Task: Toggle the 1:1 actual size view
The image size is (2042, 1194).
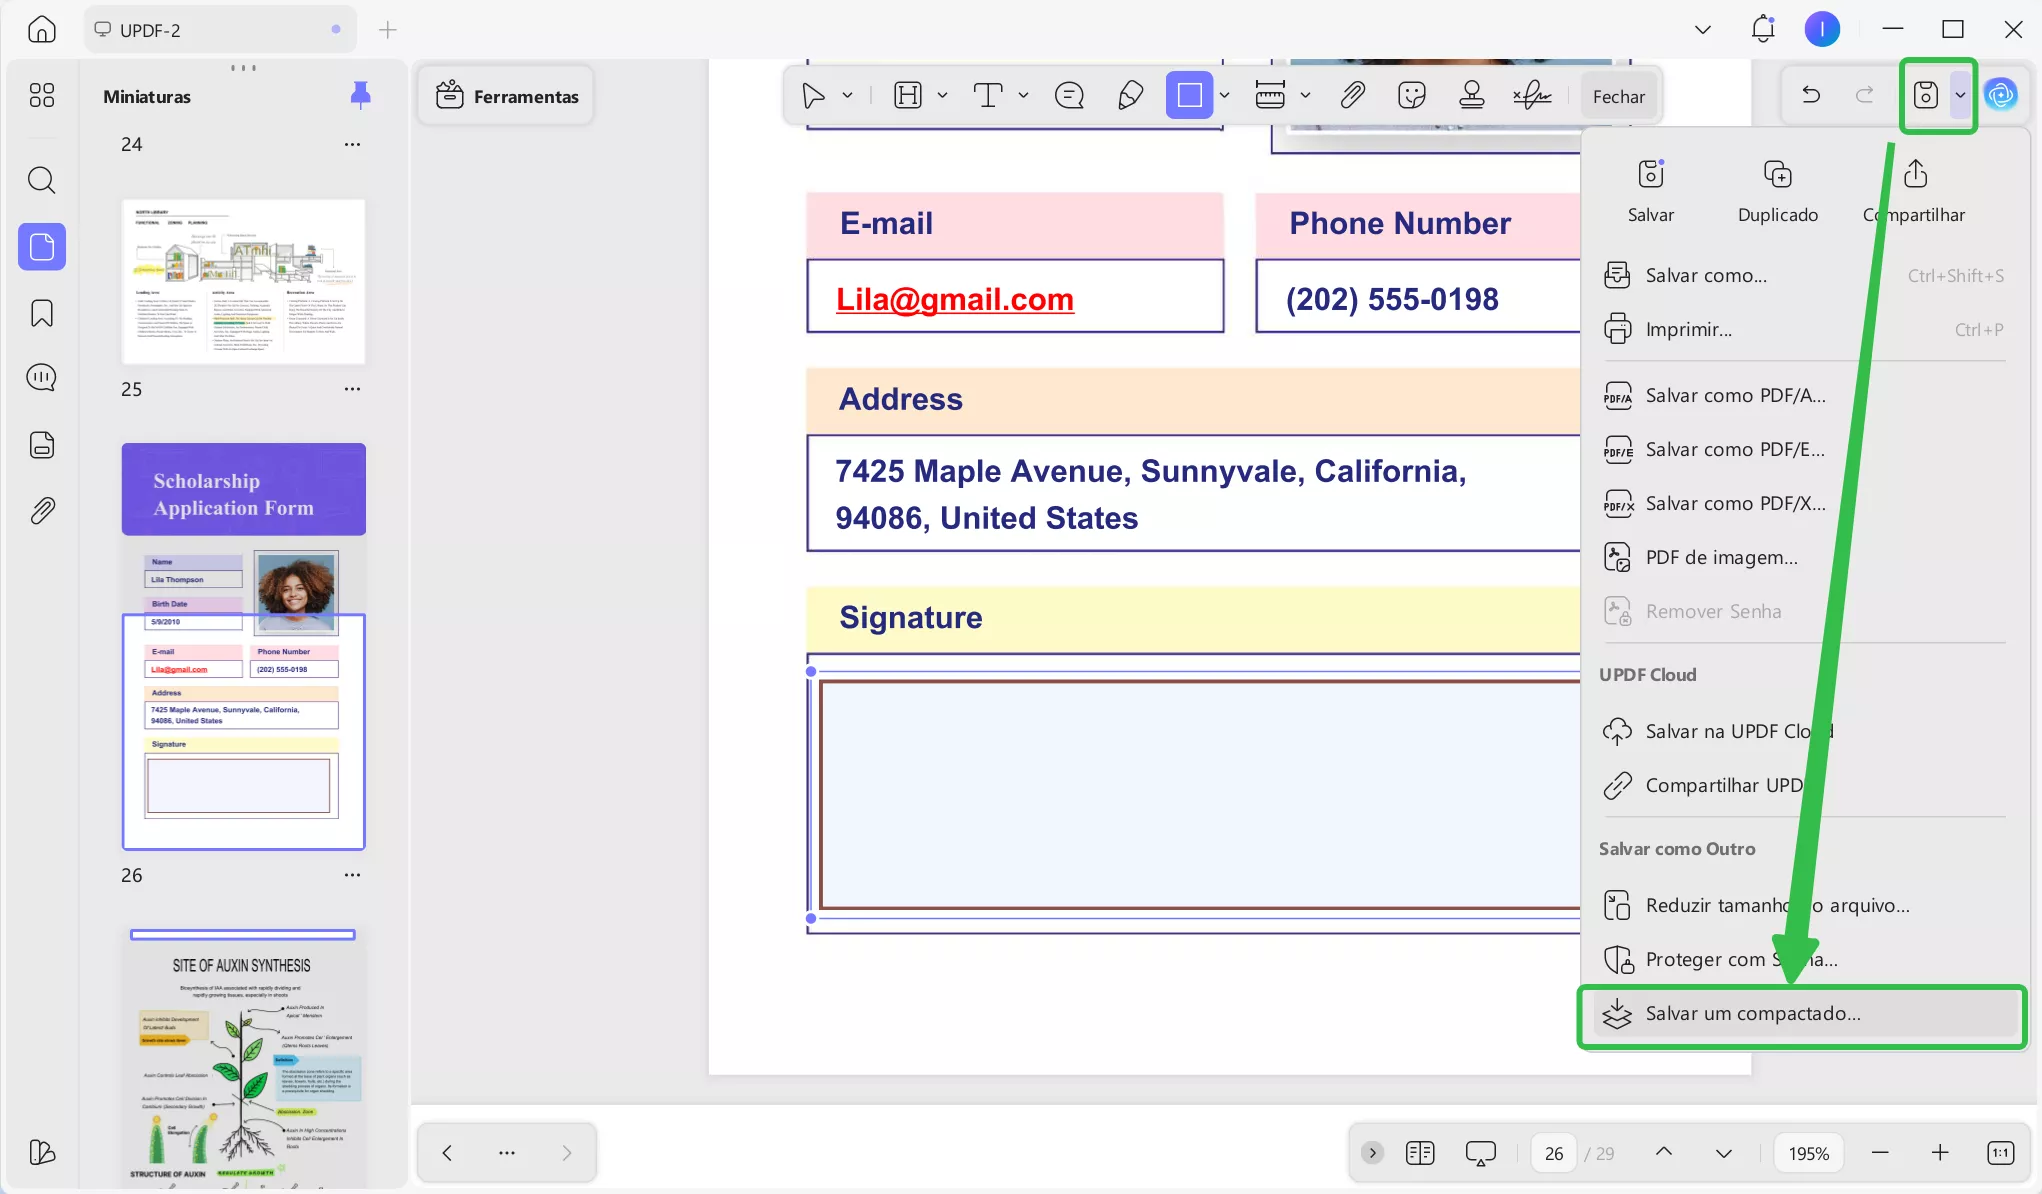Action: coord(2000,1153)
